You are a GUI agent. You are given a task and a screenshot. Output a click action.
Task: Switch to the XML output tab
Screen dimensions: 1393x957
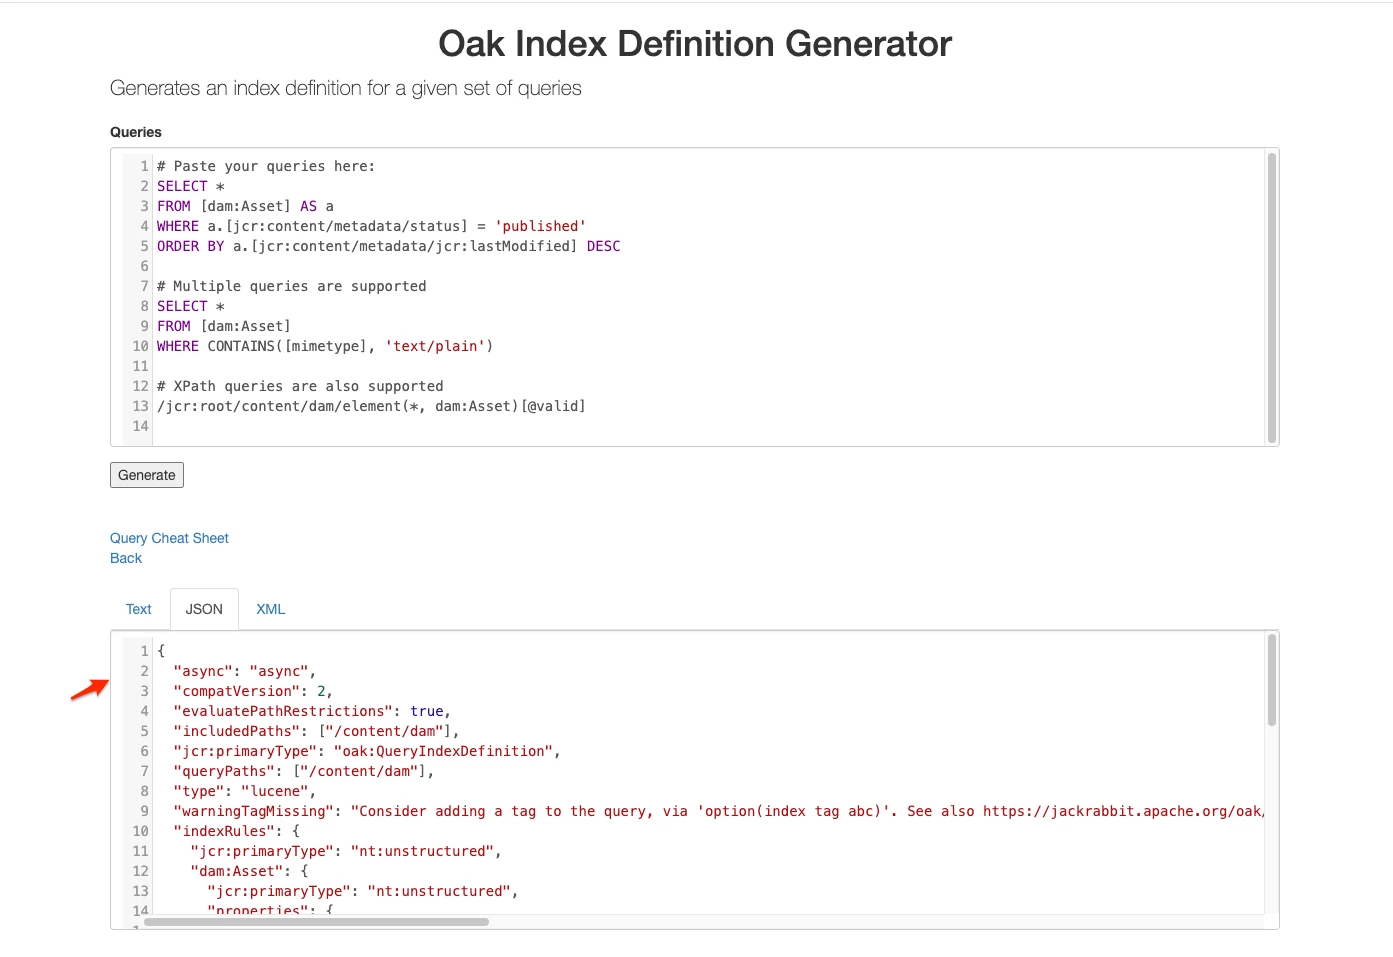[271, 609]
